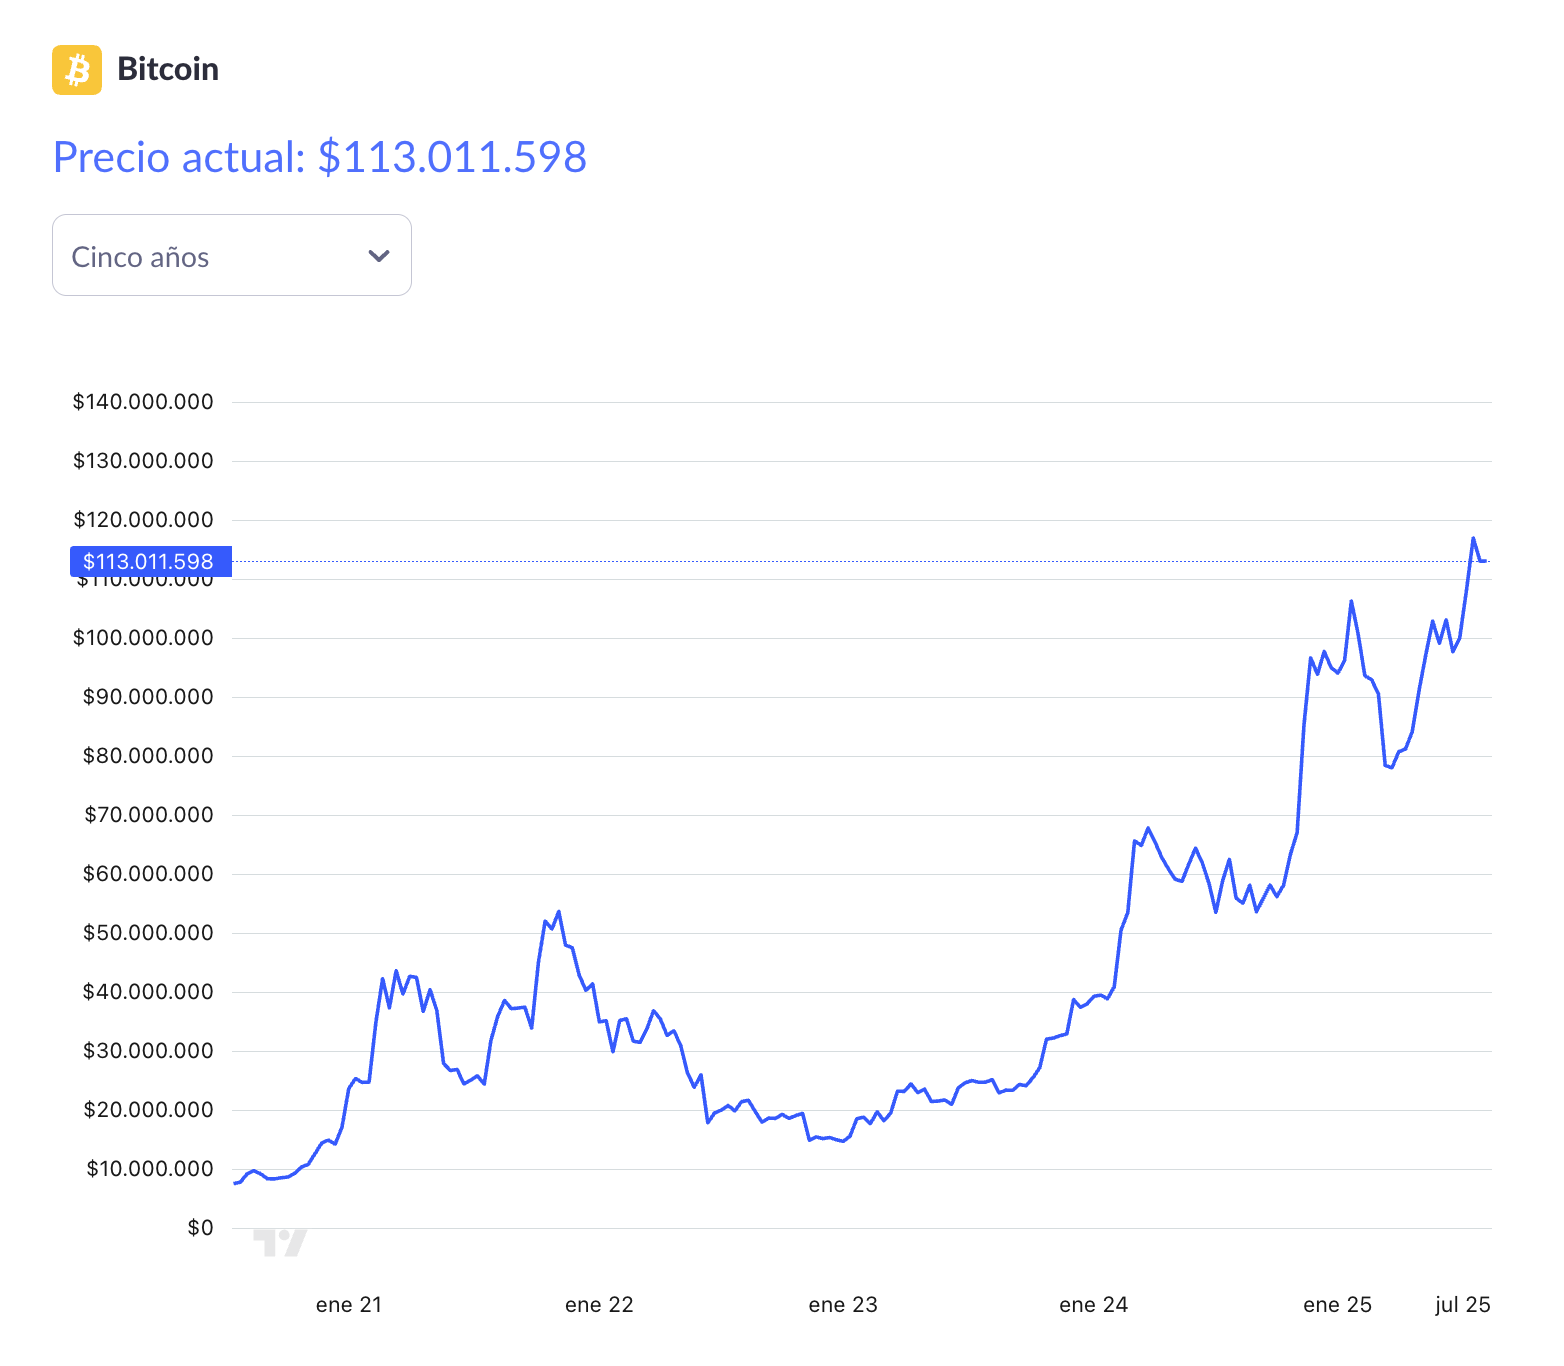Click the orange Bitcoin logo icon
Screen dimensions: 1564x1366
pos(77,70)
